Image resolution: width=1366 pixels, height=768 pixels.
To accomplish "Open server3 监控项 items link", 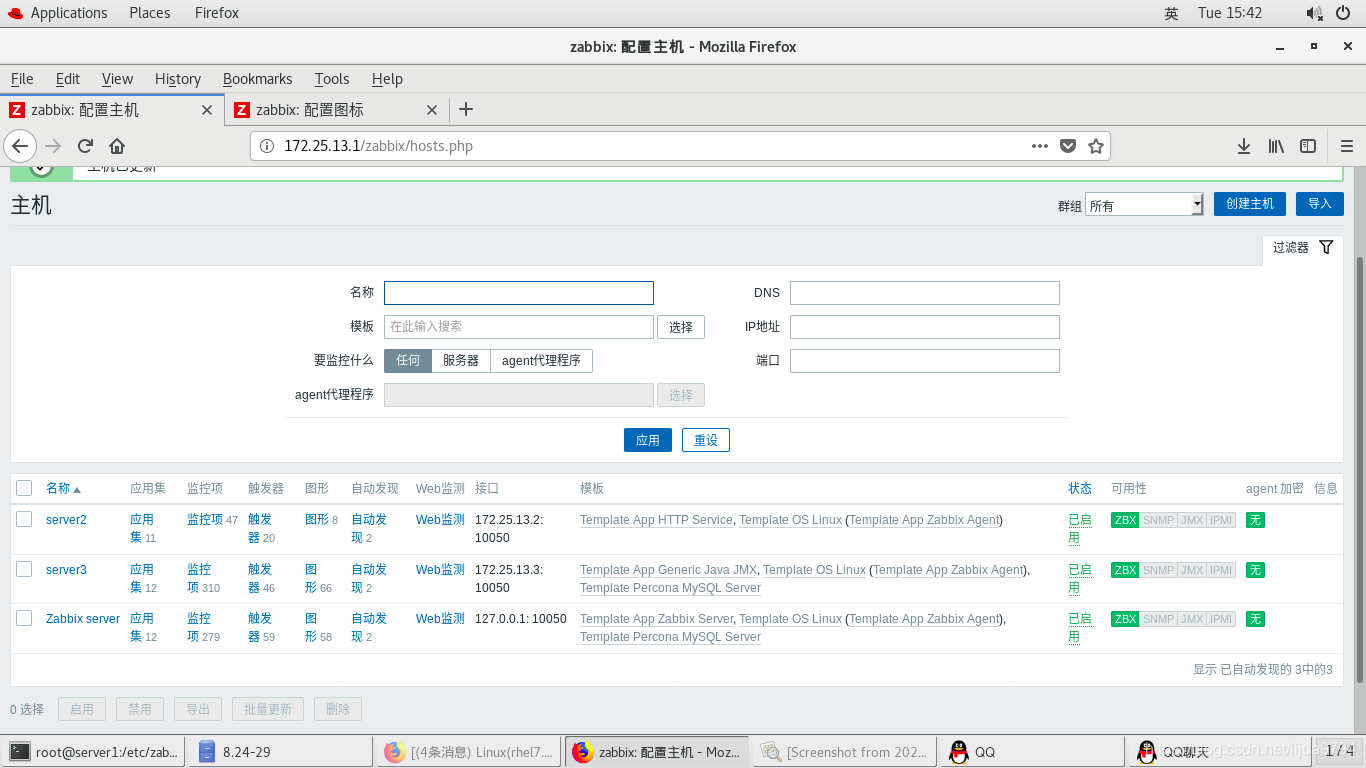I will point(199,578).
